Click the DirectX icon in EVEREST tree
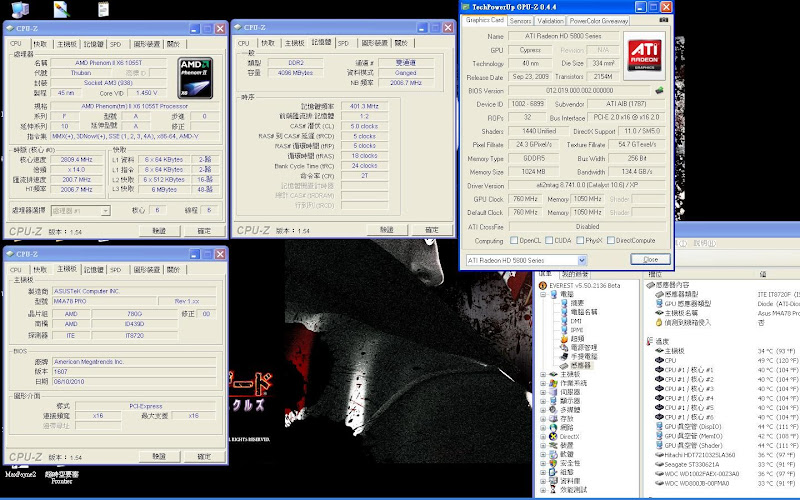Image resolution: width=800 pixels, height=500 pixels. click(553, 436)
